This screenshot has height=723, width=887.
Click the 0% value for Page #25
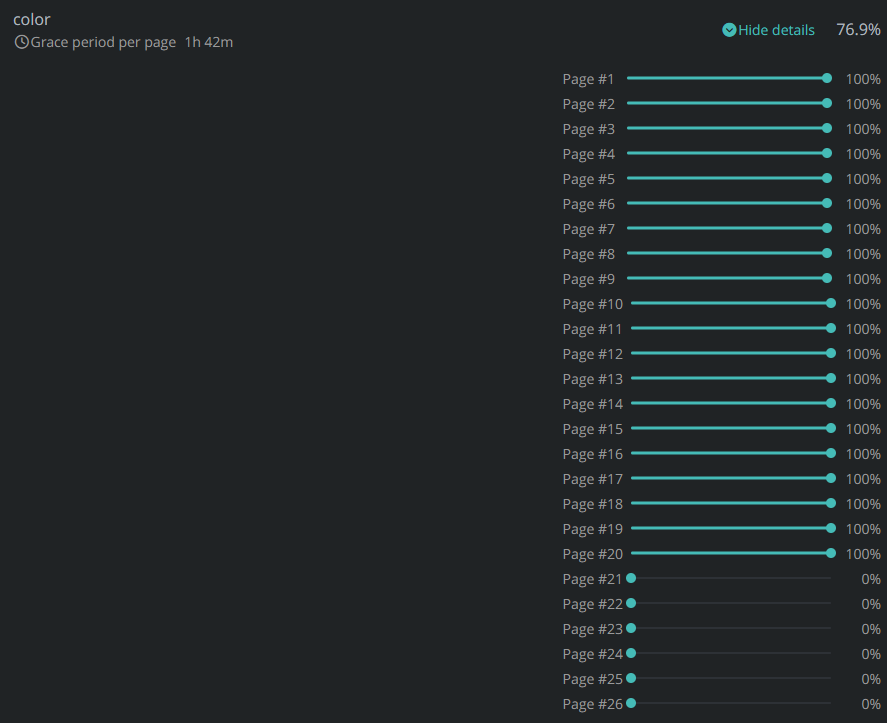[x=871, y=679]
